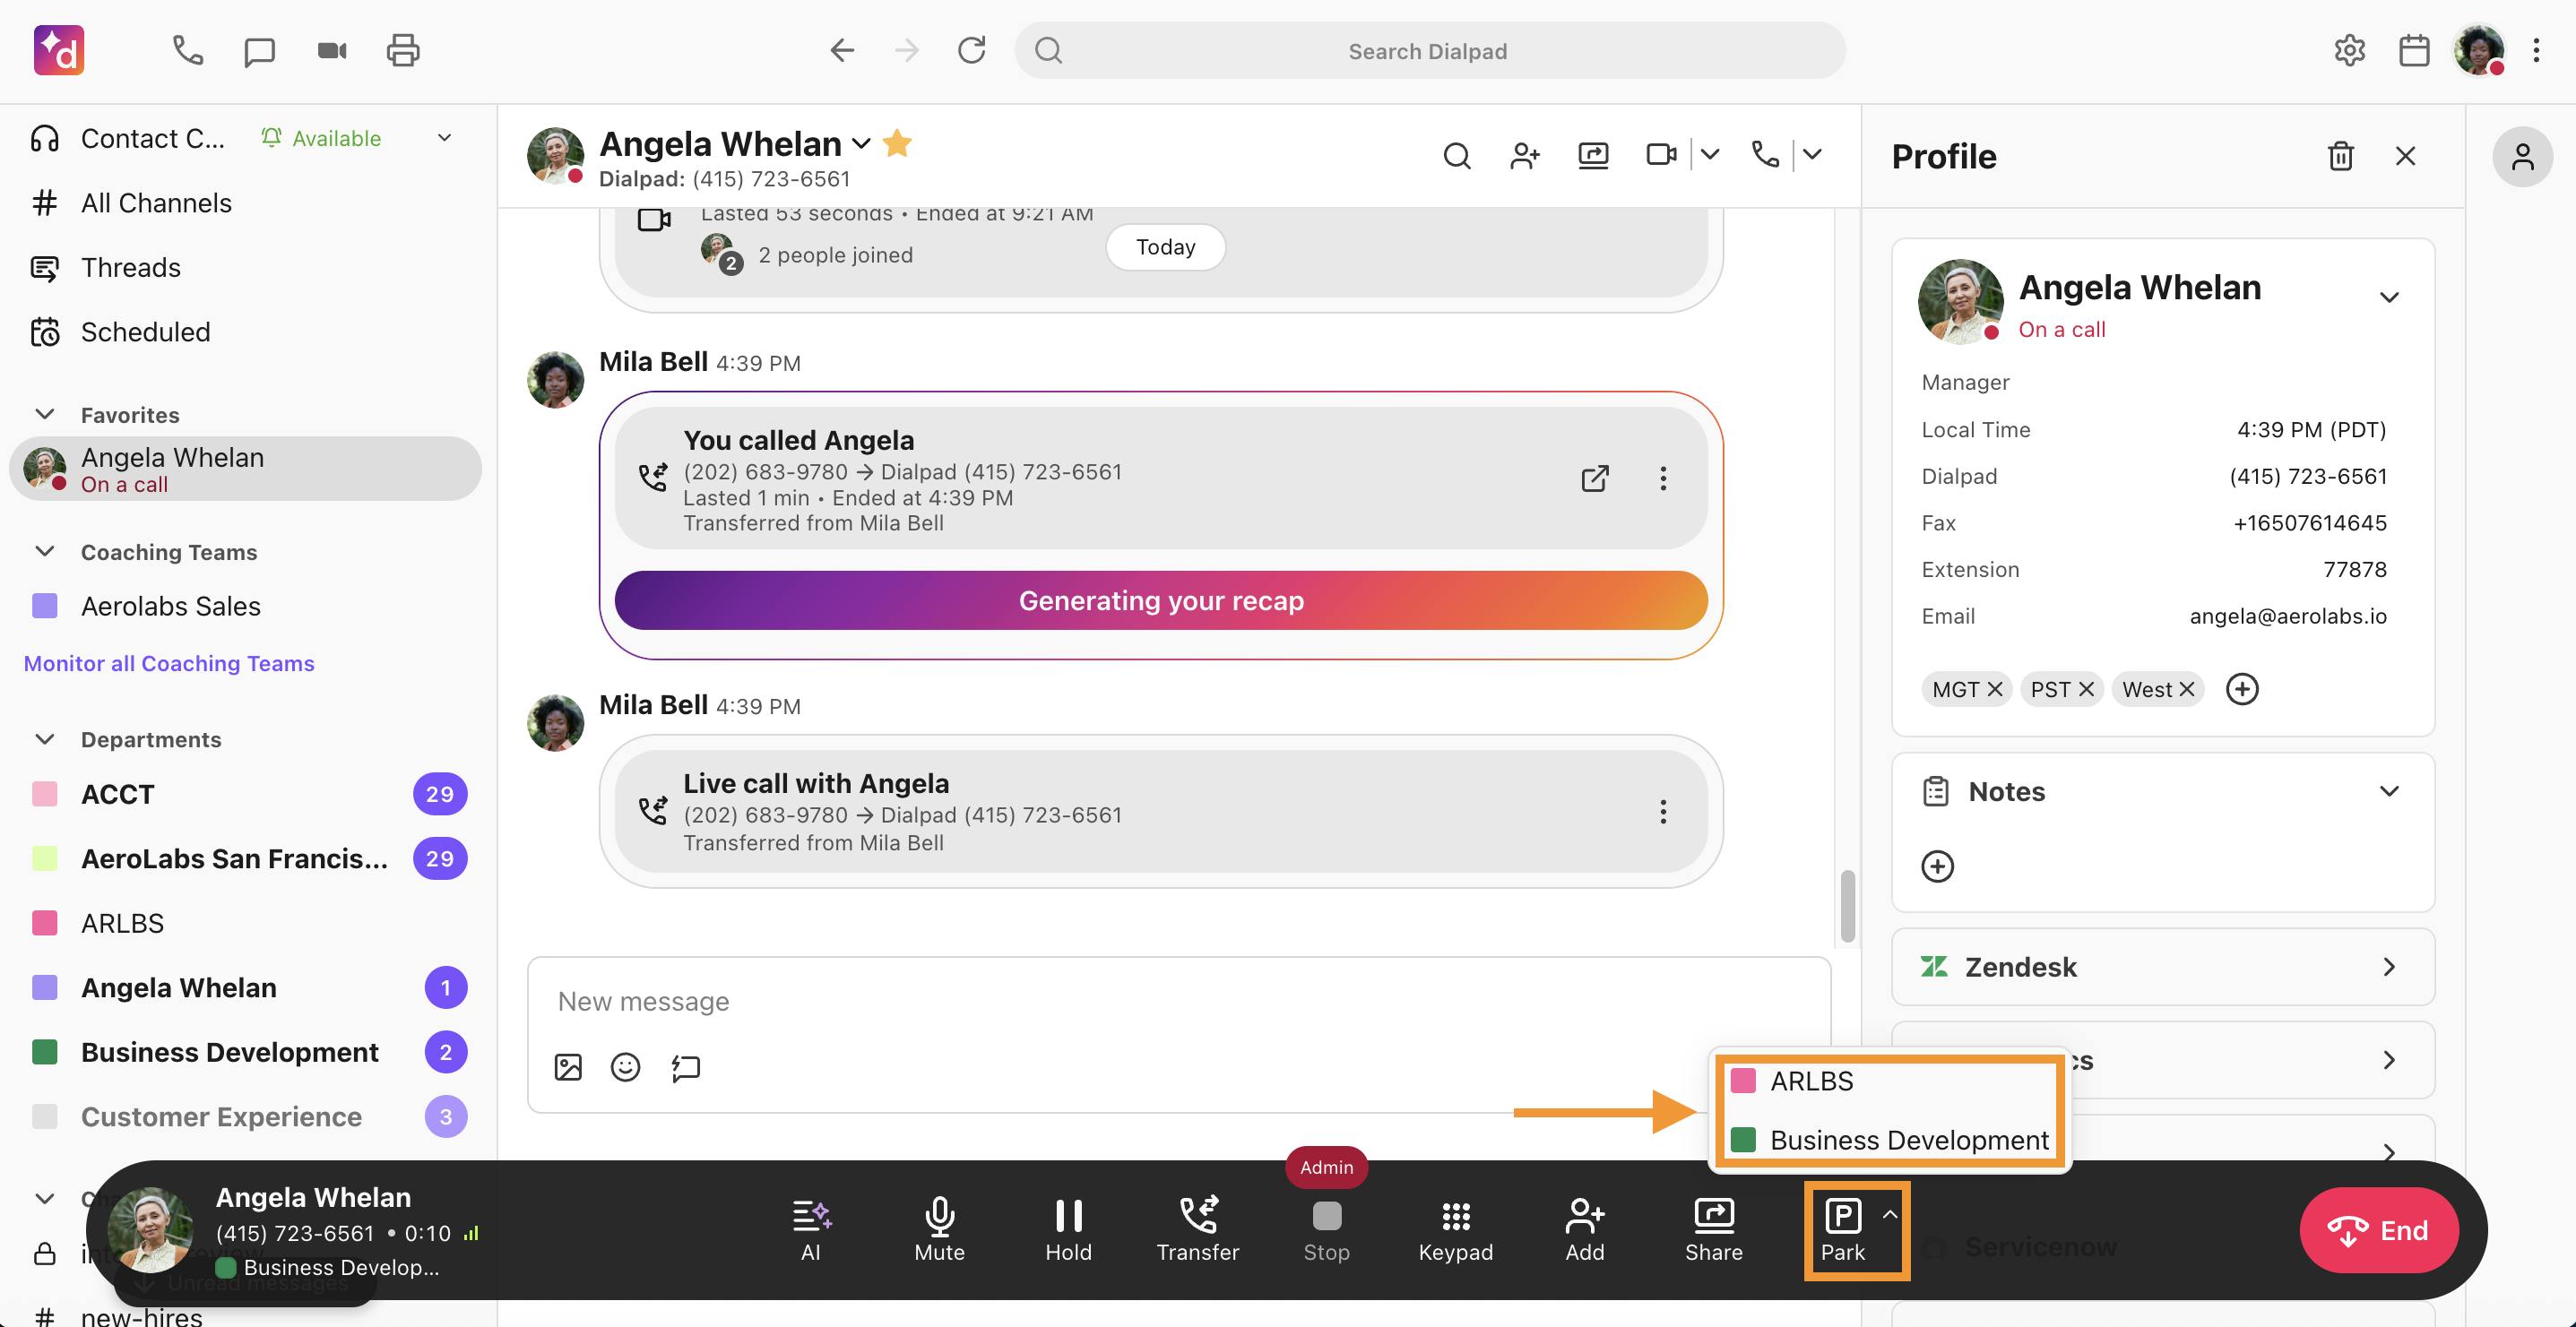Share screen from conversation header
2576x1327 pixels.
tap(1593, 155)
